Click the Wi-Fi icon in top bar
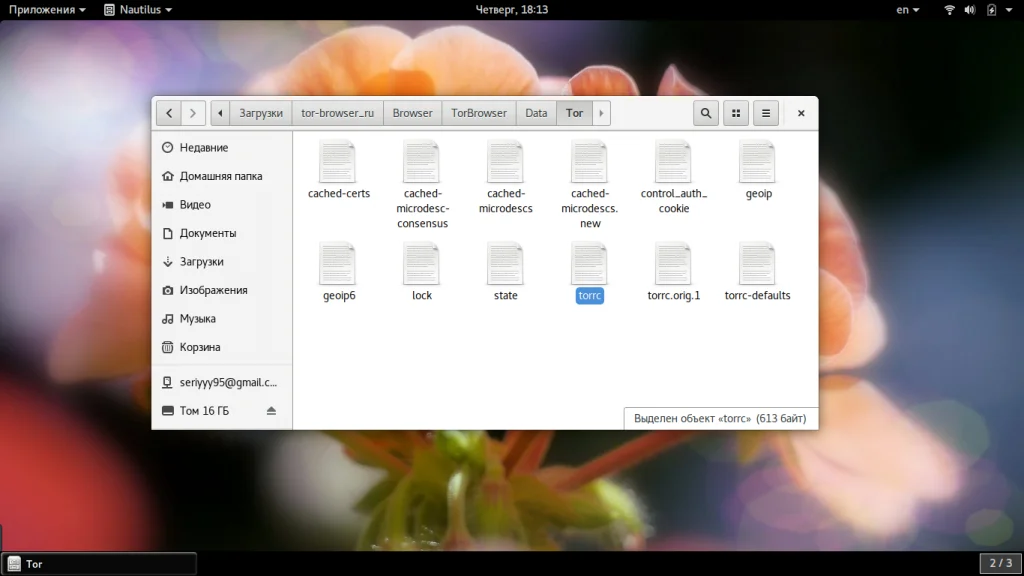 [949, 10]
